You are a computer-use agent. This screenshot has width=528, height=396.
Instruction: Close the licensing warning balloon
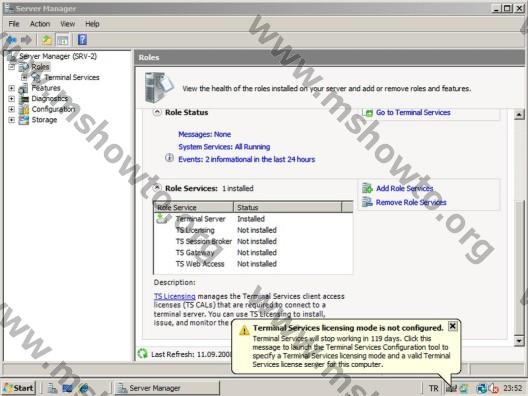[x=453, y=326]
